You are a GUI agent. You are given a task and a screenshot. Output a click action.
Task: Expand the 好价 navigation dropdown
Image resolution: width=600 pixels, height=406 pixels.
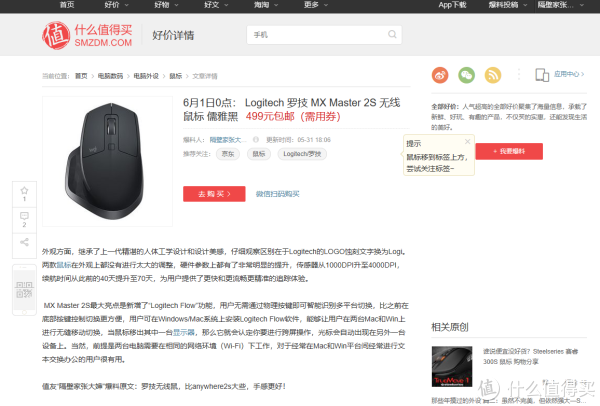(x=116, y=5)
